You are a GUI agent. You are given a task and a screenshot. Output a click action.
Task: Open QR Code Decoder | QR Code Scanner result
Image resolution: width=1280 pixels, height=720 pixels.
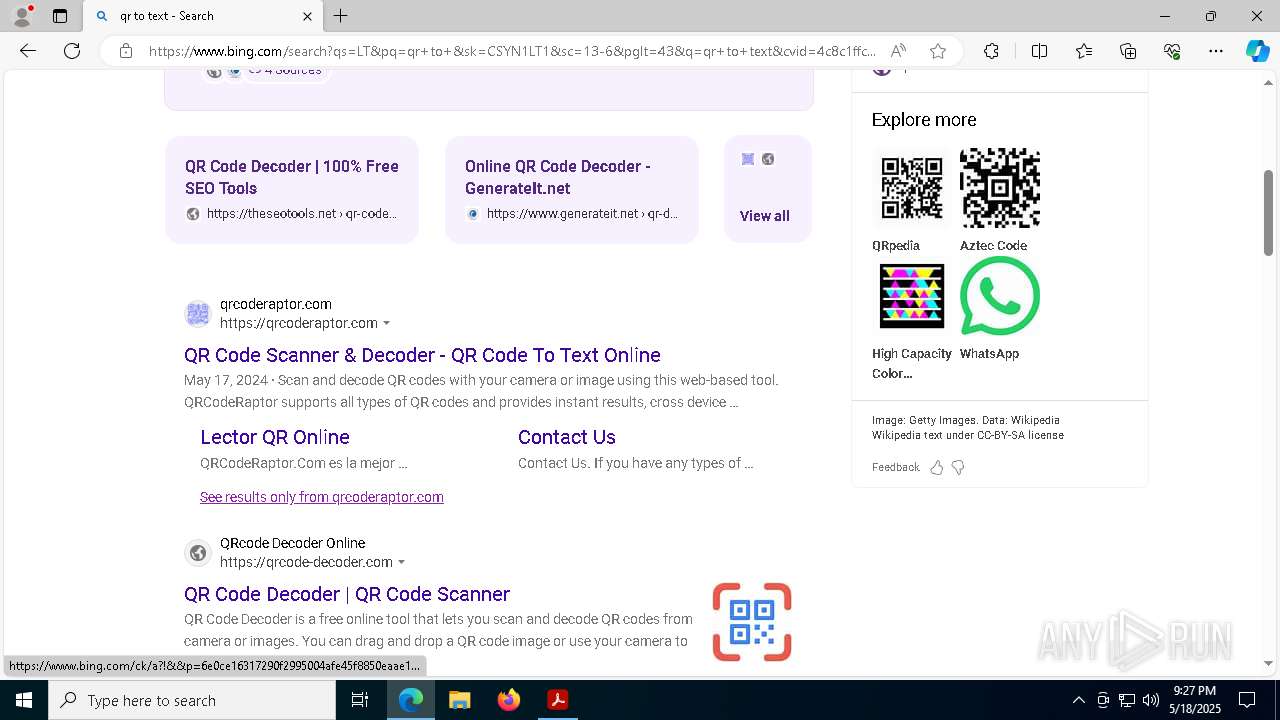[x=347, y=594]
